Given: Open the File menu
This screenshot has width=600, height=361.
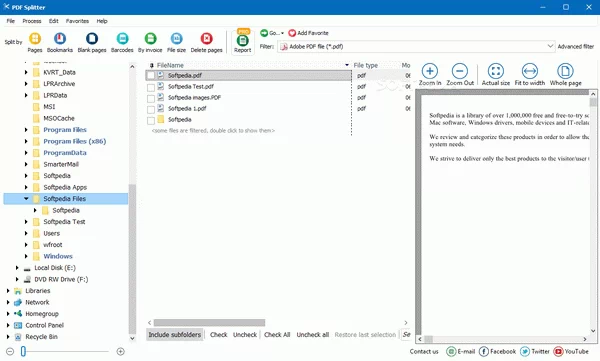Looking at the screenshot, I should pos(11,21).
